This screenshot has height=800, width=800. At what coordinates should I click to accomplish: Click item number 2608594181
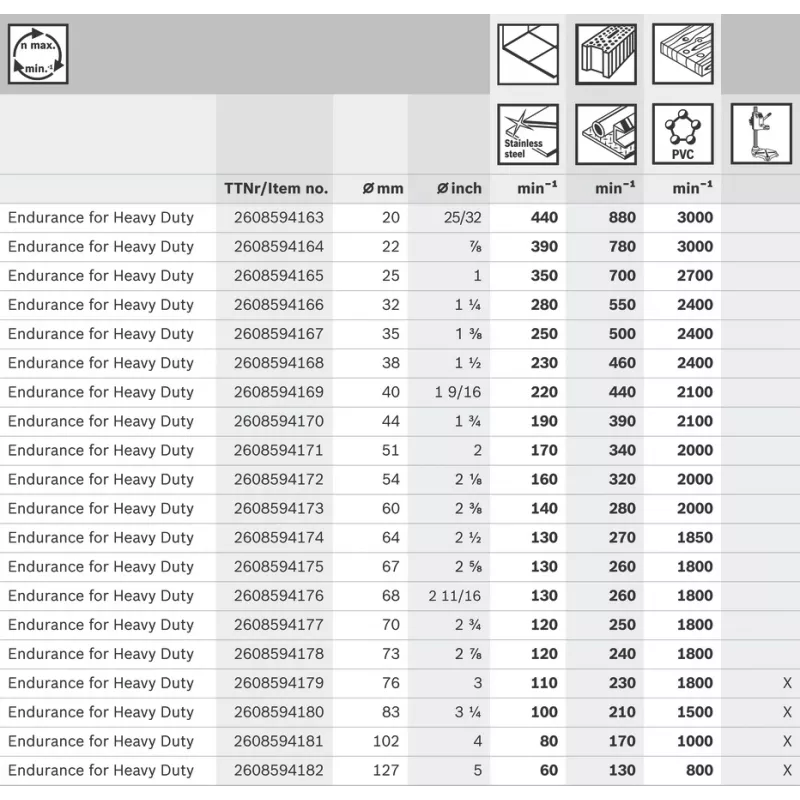[279, 741]
